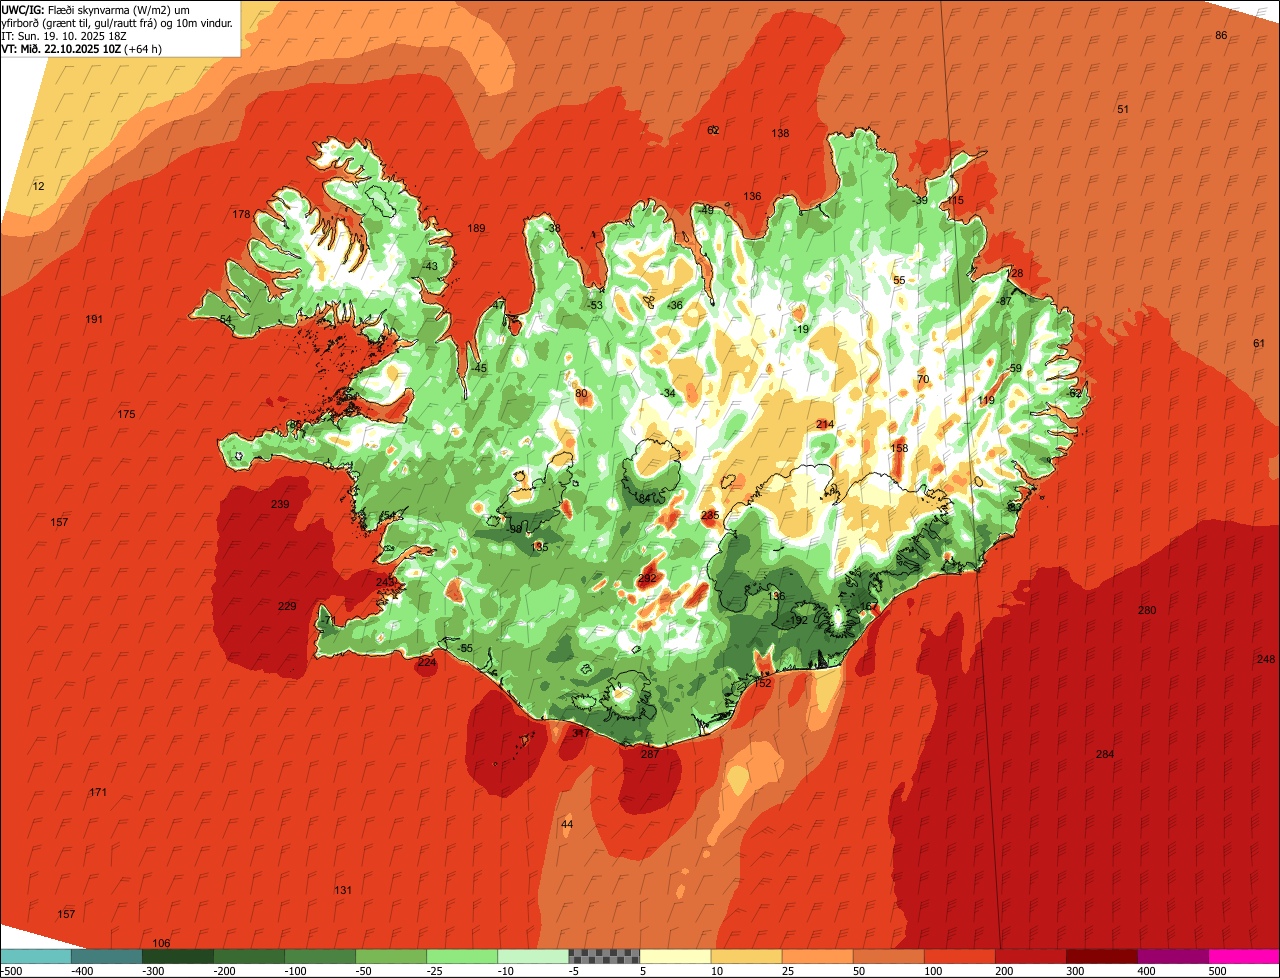Click the flux value 175 on the map
The image size is (1280, 978).
[126, 415]
